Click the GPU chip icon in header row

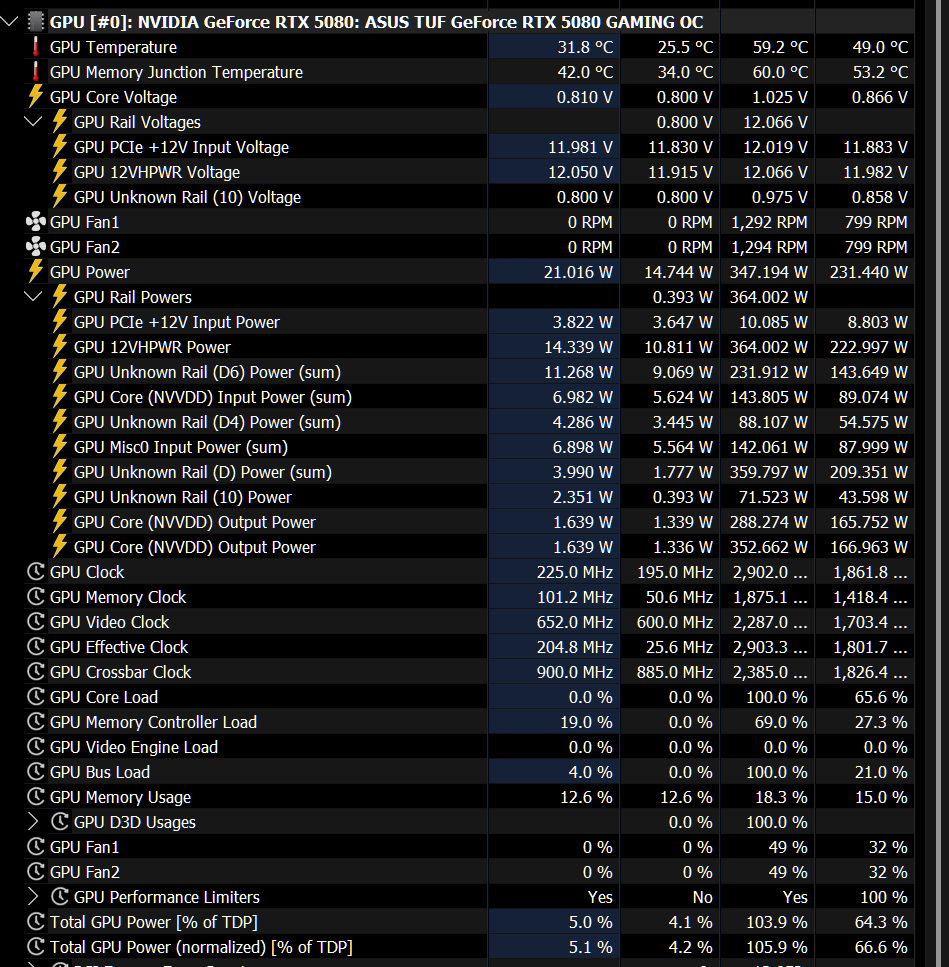pos(36,21)
